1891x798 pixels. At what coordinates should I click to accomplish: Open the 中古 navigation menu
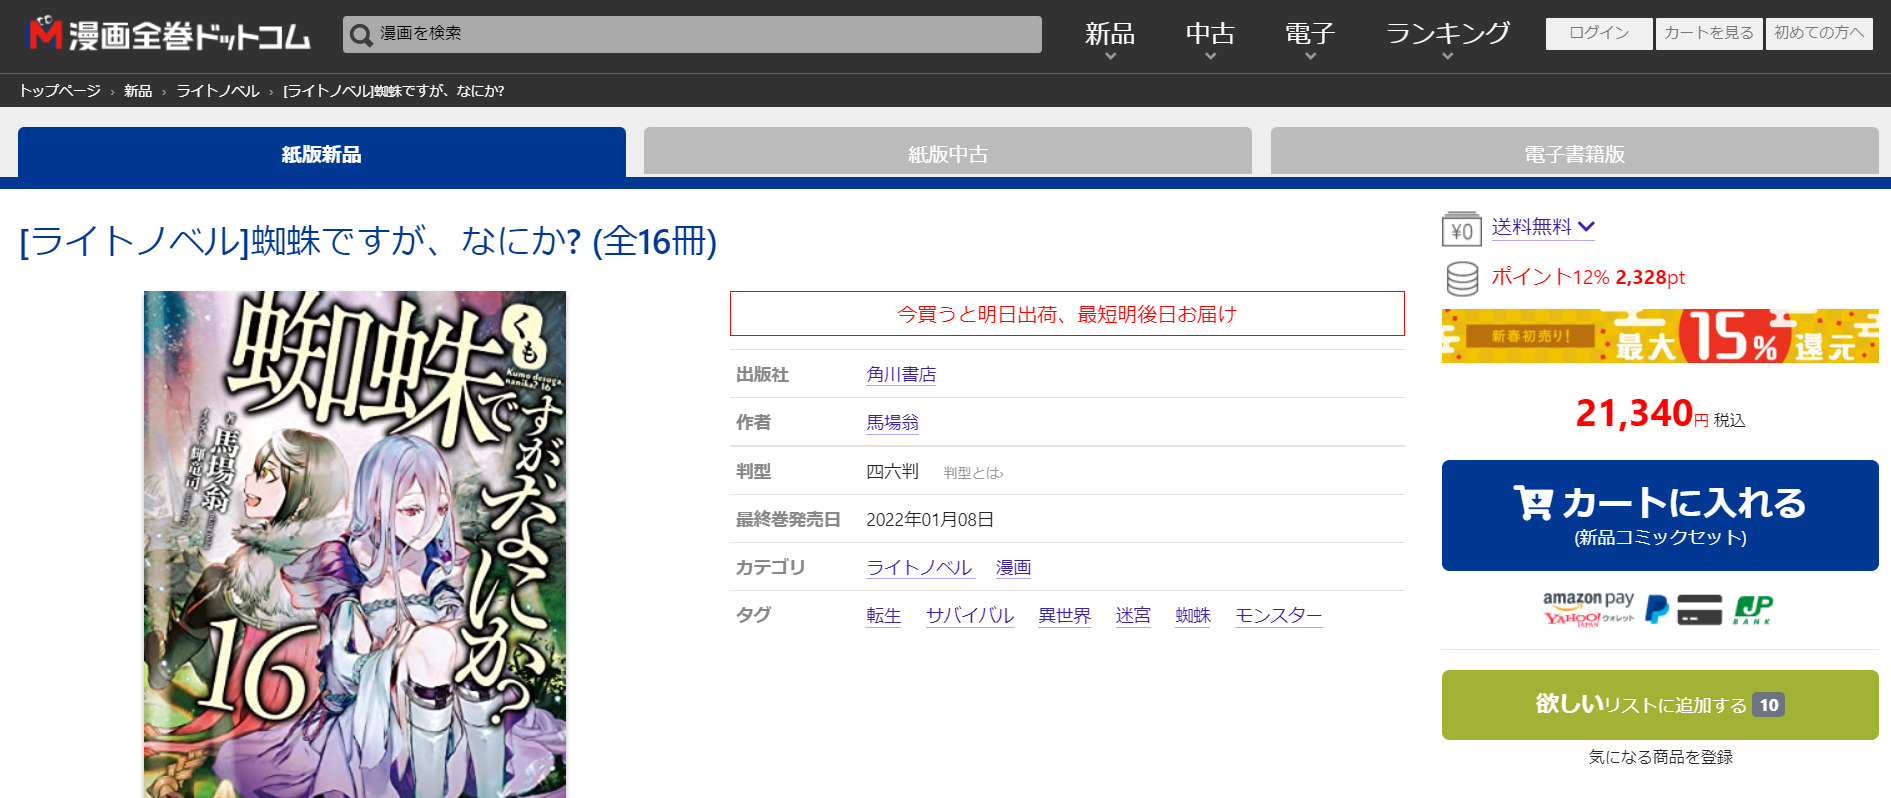pos(1210,35)
